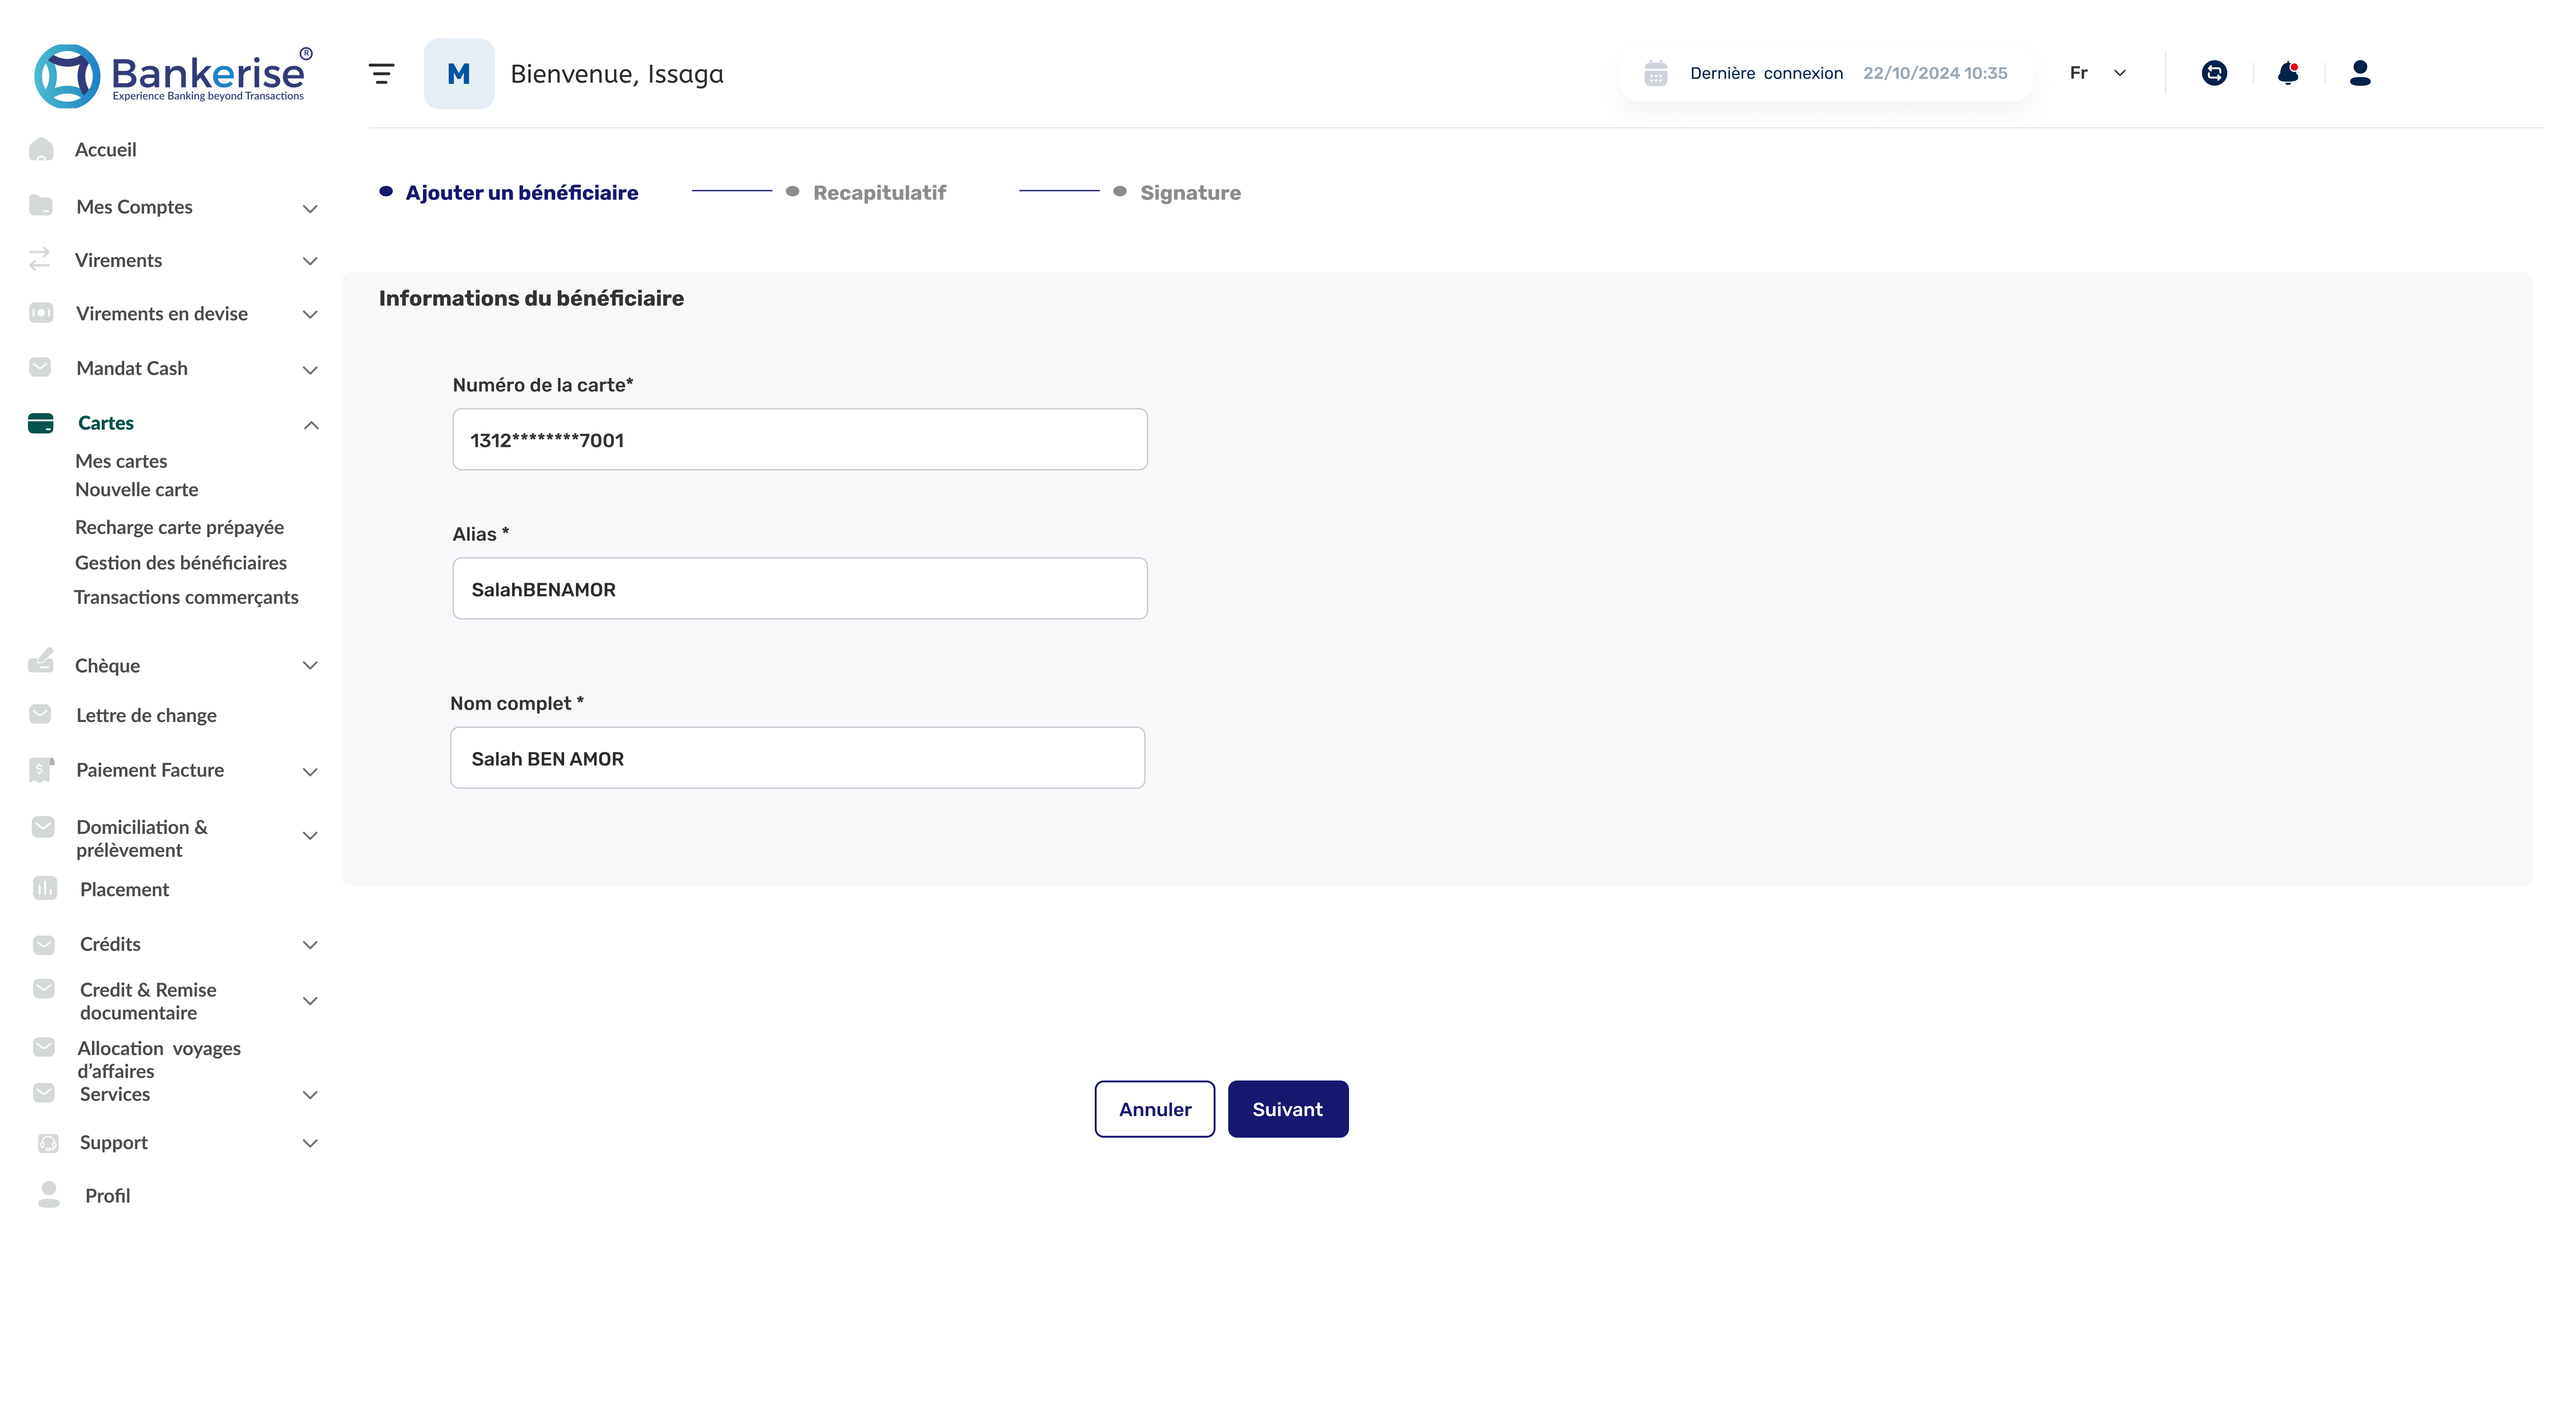This screenshot has width=2576, height=1411.
Task: Open the Profil menu item
Action: (108, 1196)
